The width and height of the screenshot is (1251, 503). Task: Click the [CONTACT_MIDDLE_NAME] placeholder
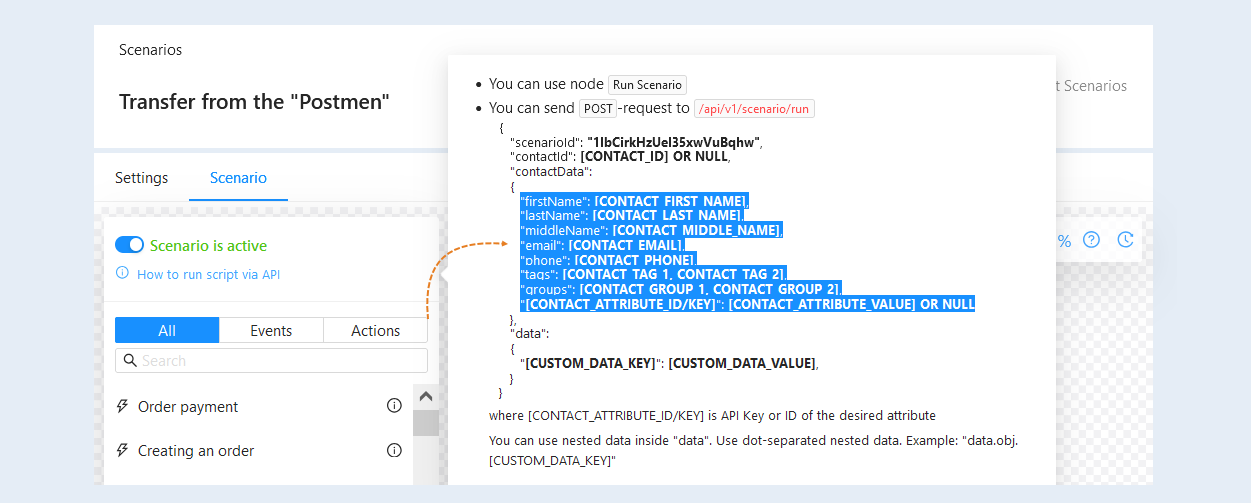[696, 230]
